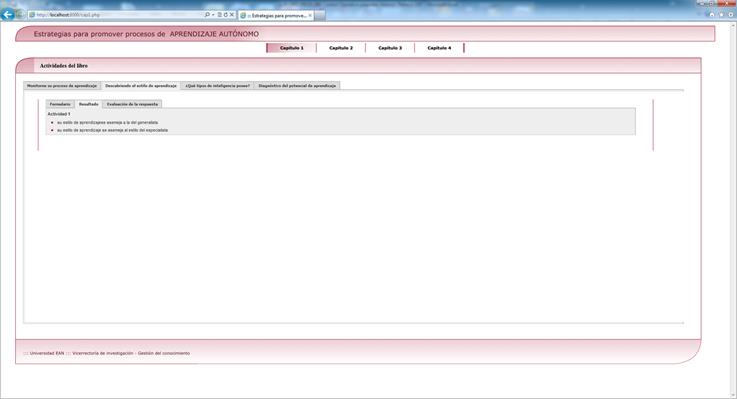Open a new blank browser tab
Screen dimensions: 737x399
pyautogui.click(x=320, y=16)
